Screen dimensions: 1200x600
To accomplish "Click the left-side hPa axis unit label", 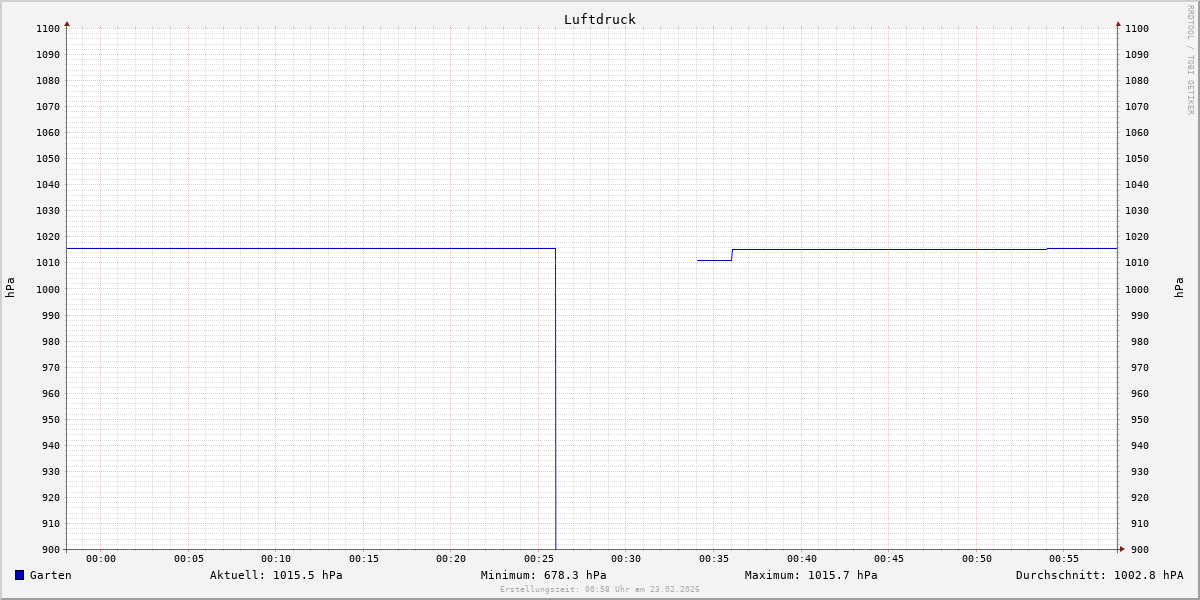I will point(10,288).
